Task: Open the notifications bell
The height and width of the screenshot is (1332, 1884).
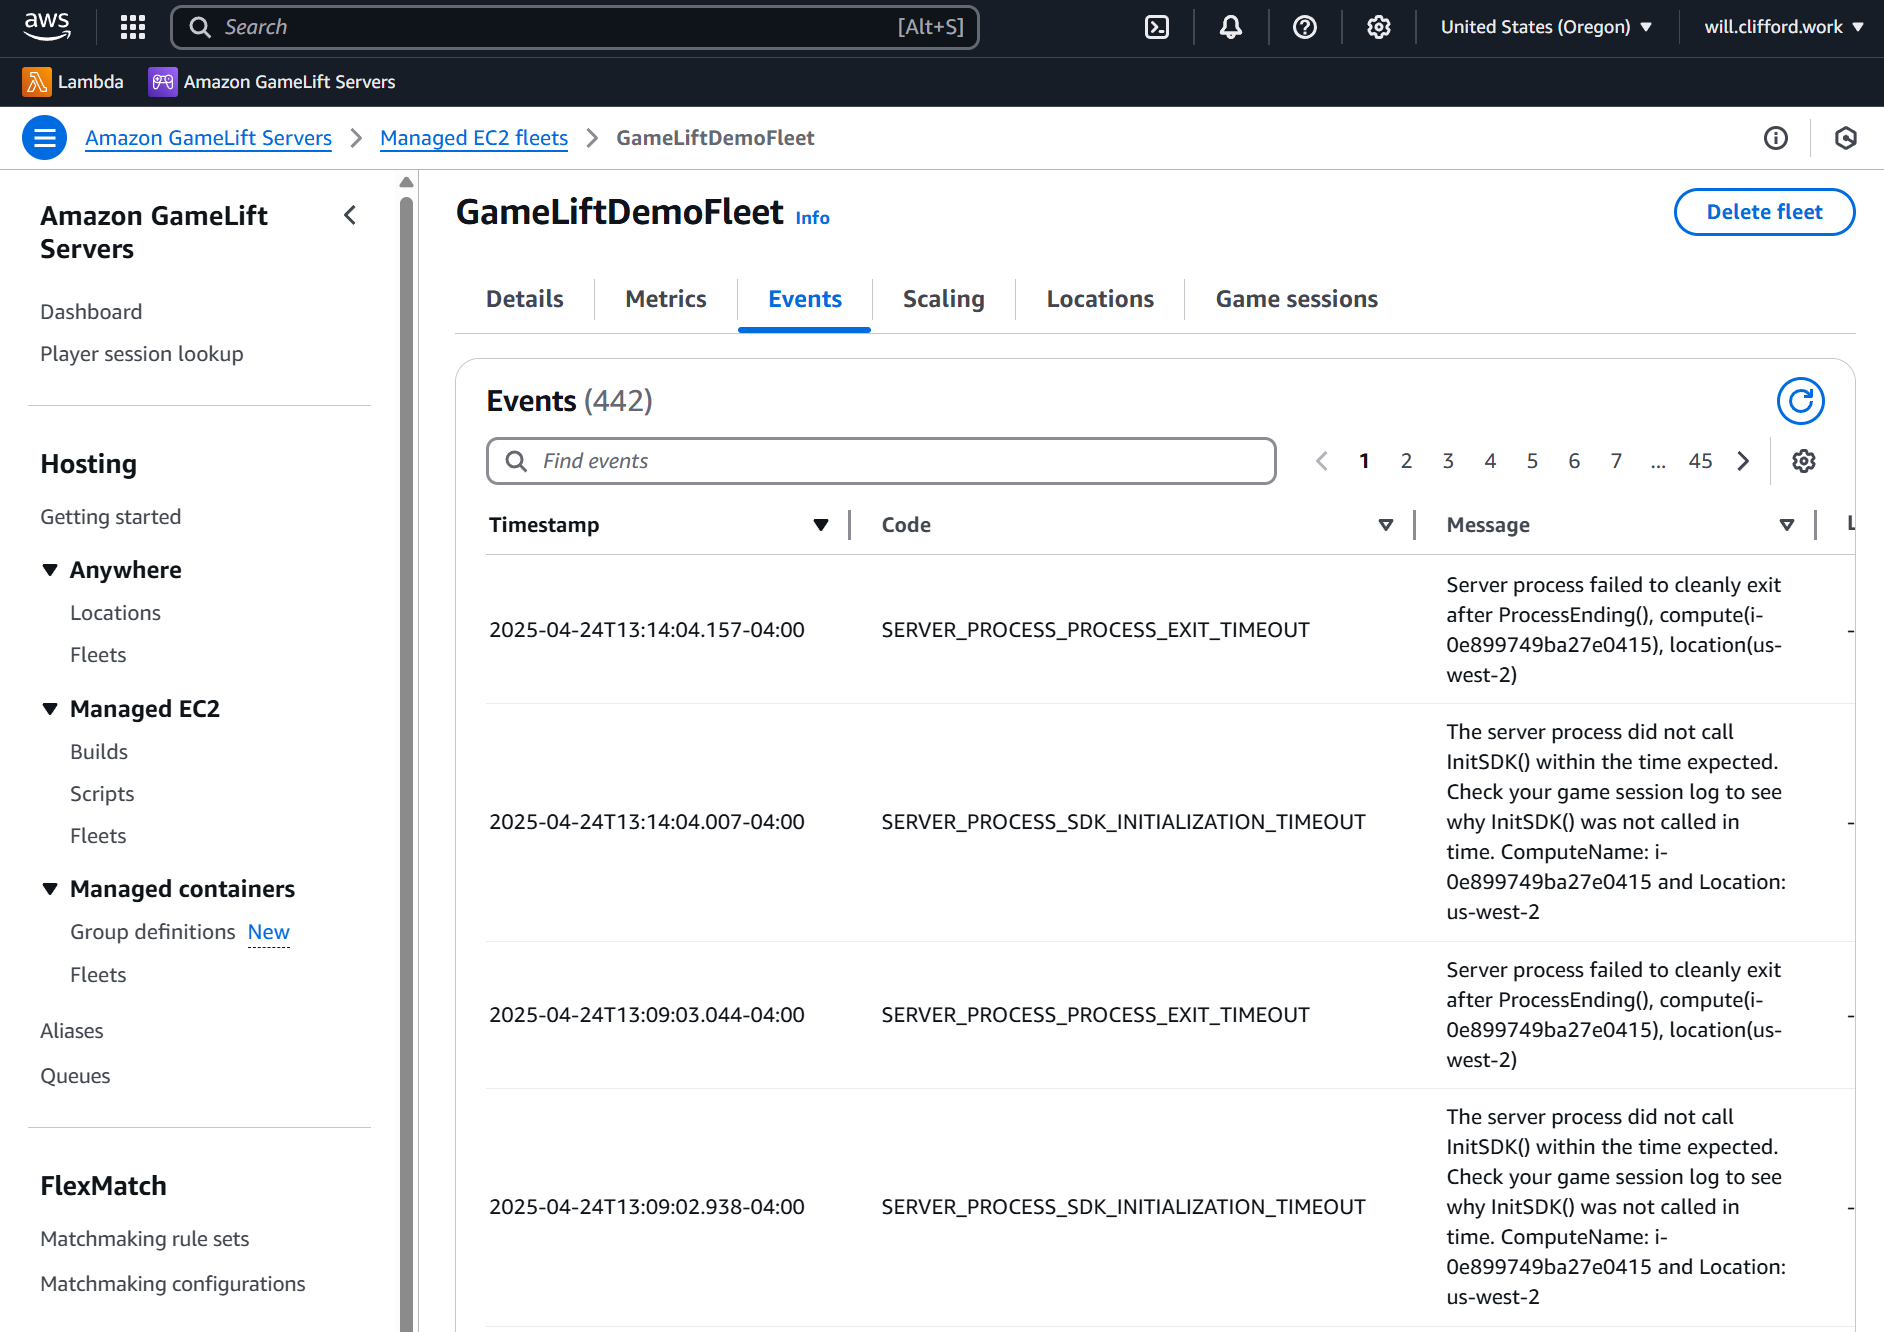Action: 1230,27
